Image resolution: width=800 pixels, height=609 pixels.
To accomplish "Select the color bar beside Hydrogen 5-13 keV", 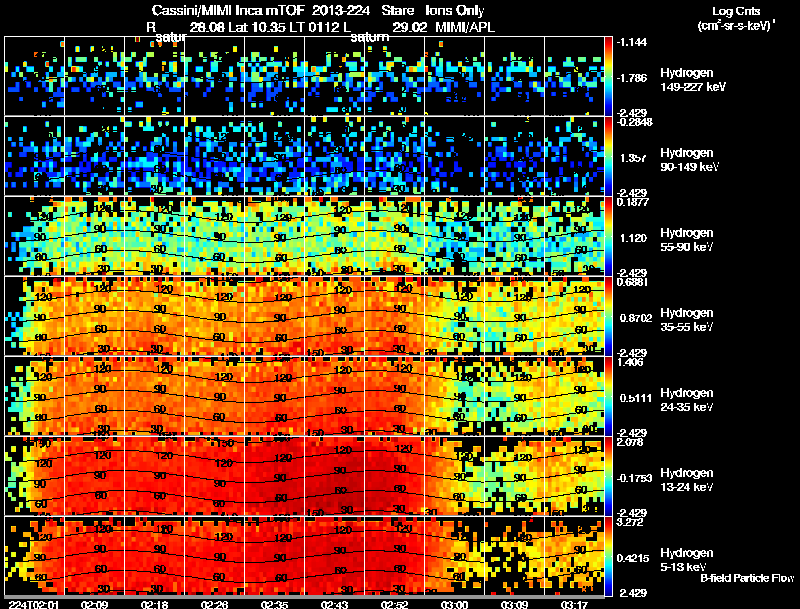I will coord(610,556).
